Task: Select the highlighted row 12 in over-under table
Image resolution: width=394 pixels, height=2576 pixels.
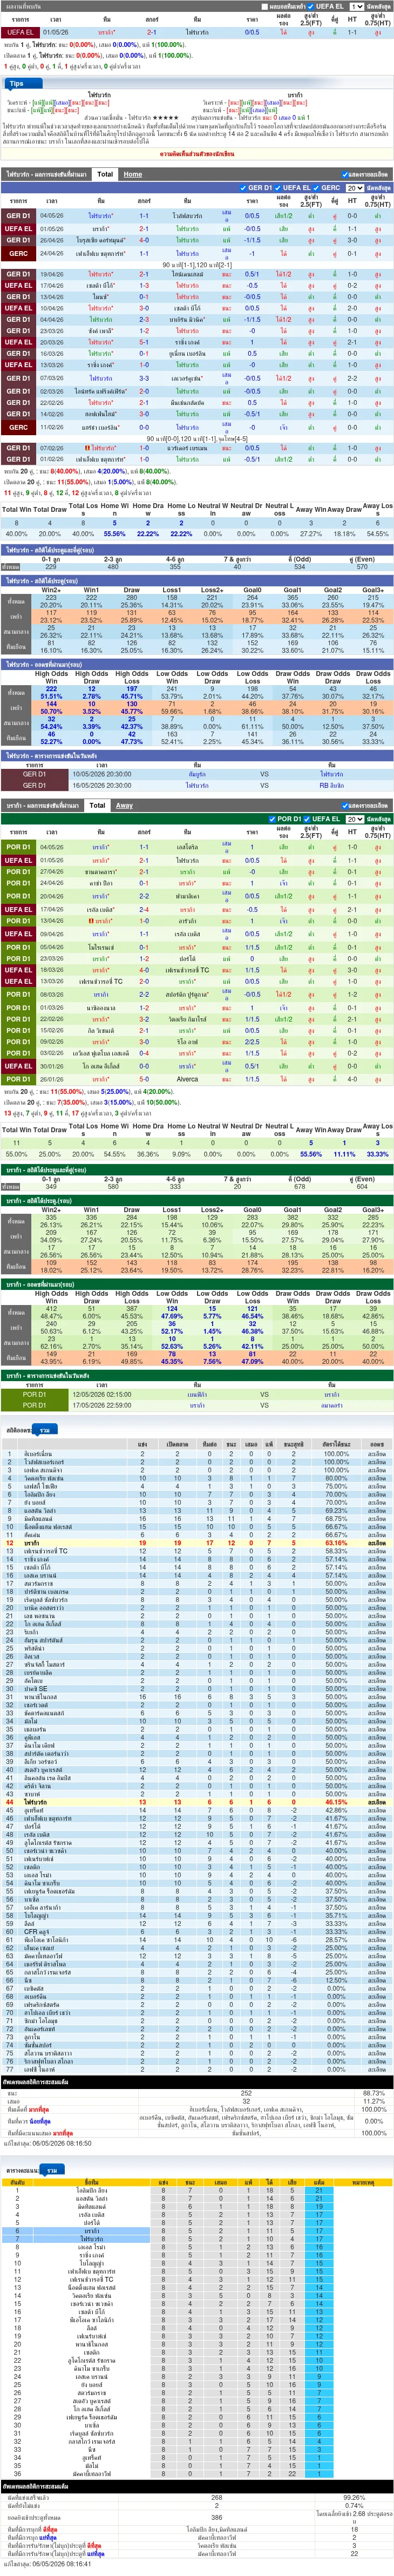Action: point(197,1543)
